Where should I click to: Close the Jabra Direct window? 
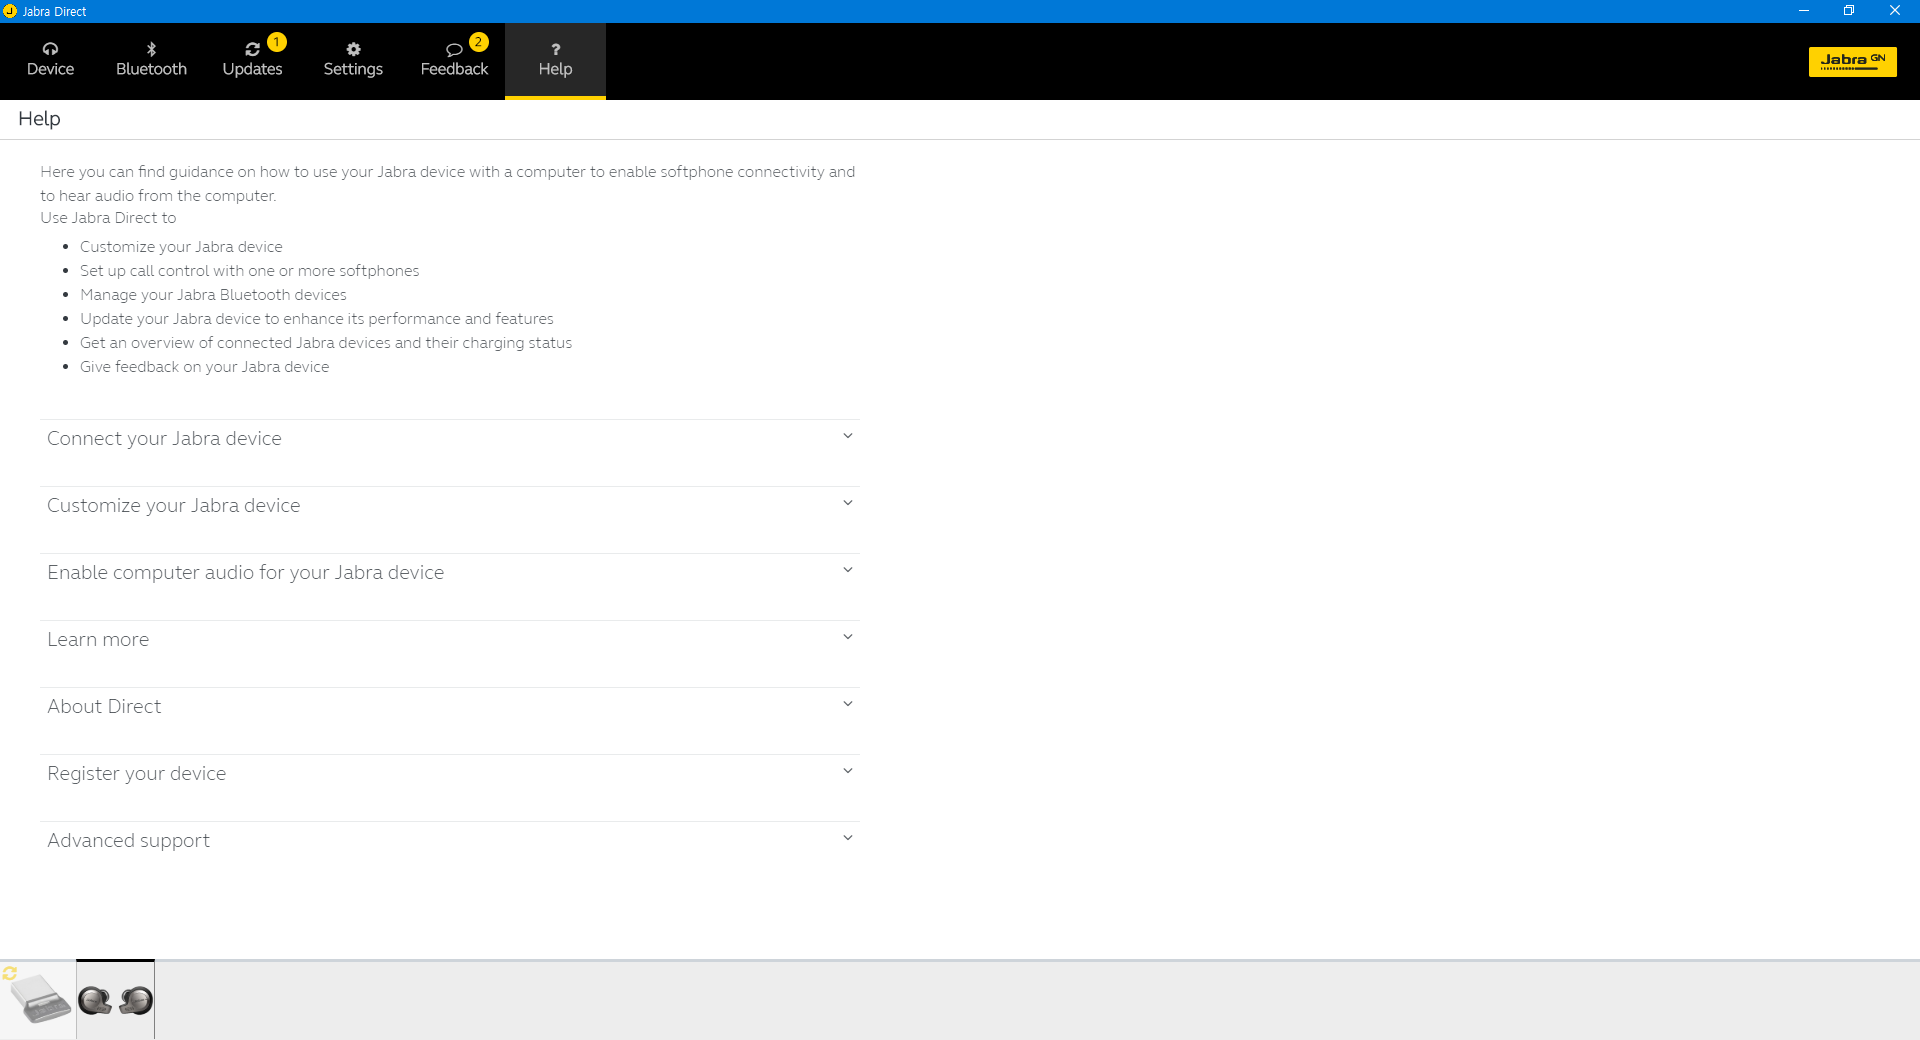(1895, 11)
